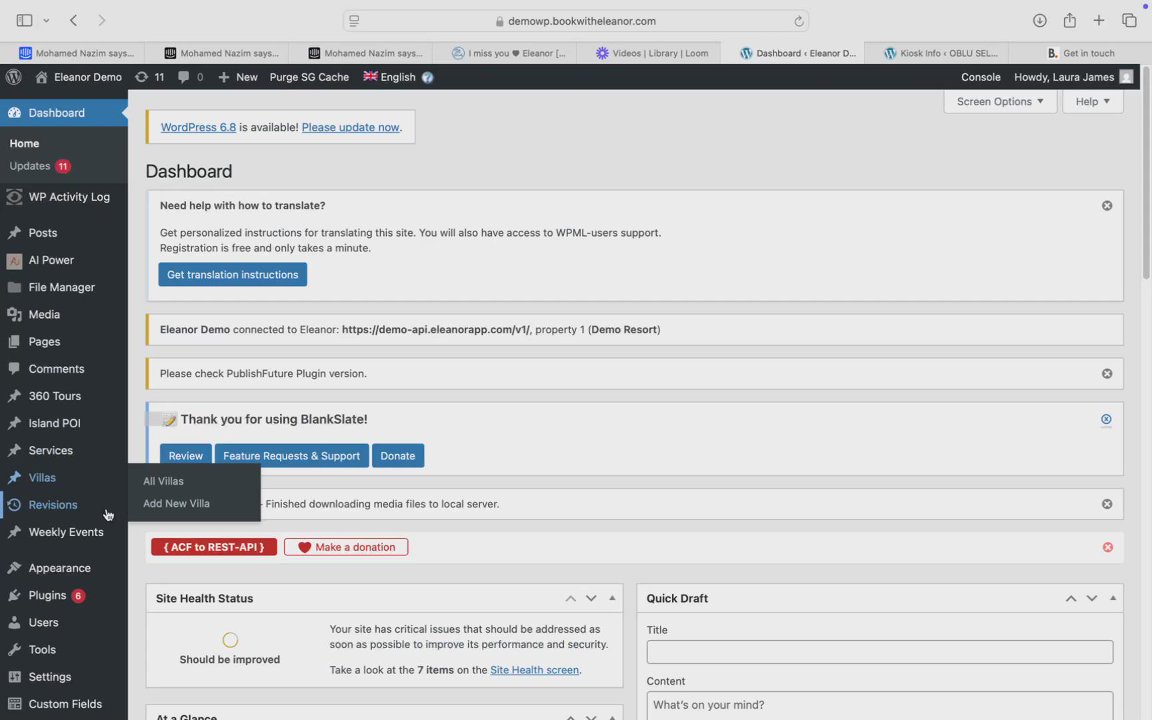Click the Please update now link
The width and height of the screenshot is (1152, 720).
[350, 127]
